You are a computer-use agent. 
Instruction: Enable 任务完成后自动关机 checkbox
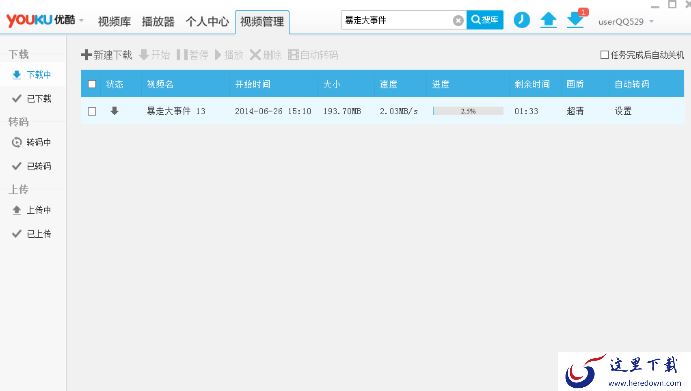(x=605, y=55)
